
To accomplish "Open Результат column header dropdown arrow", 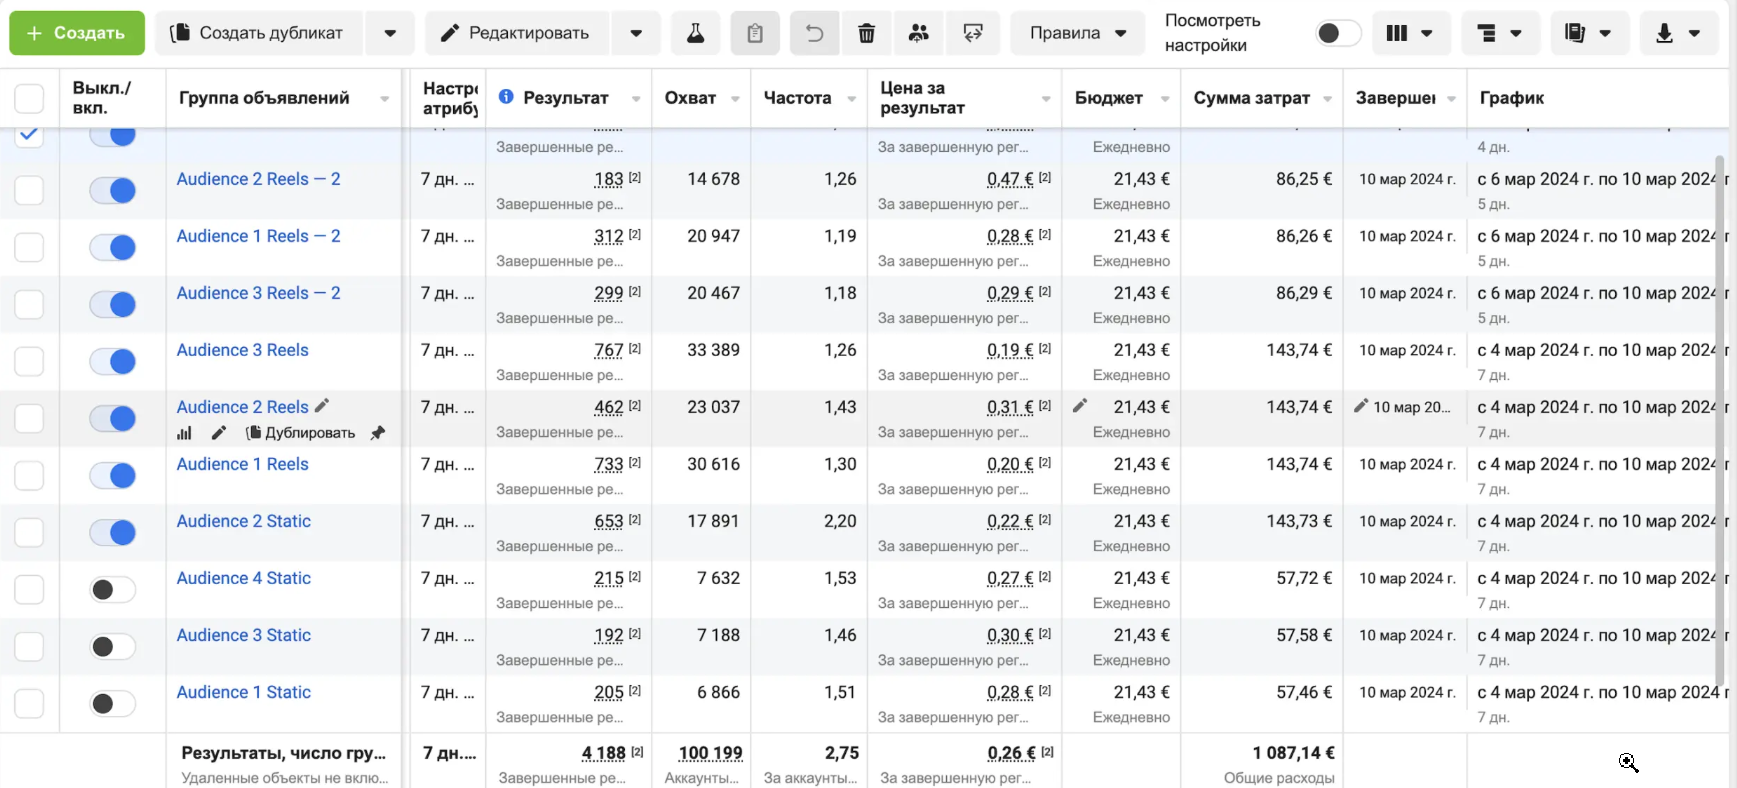I will tap(636, 98).
